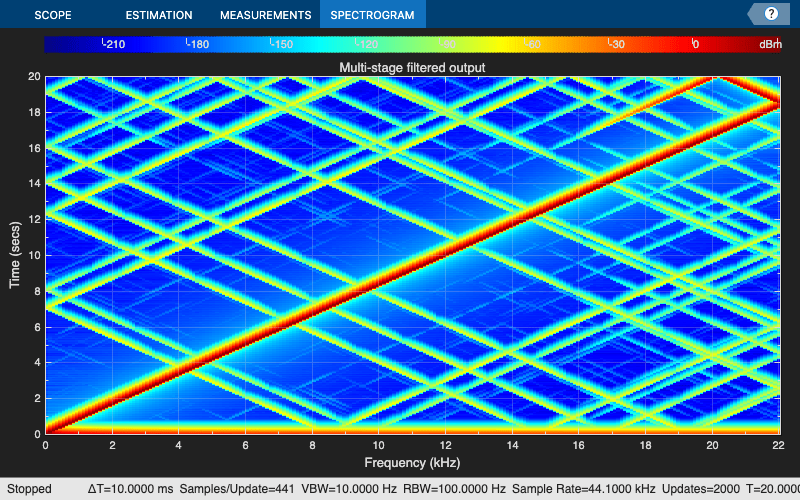Screen dimensions: 800x500
Task: Click 'RBW=100.0000 Hz' status entry
Action: pyautogui.click(x=454, y=489)
